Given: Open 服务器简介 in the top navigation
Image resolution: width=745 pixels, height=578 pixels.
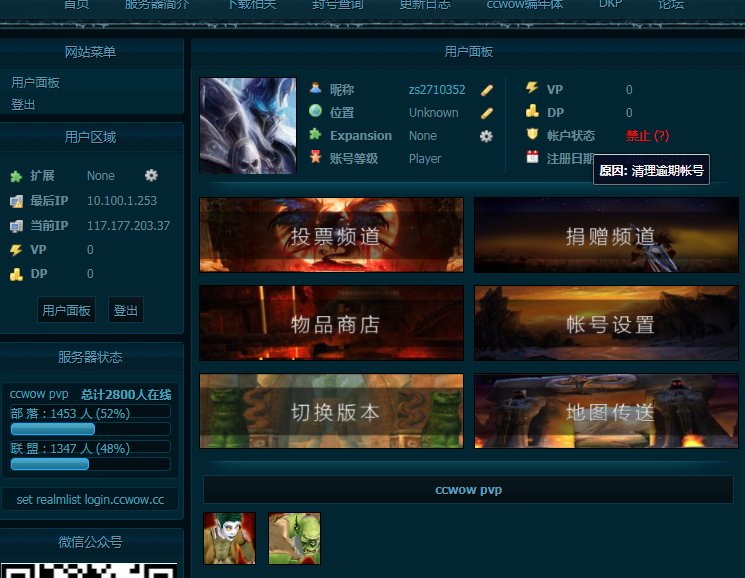Looking at the screenshot, I should click(157, 5).
